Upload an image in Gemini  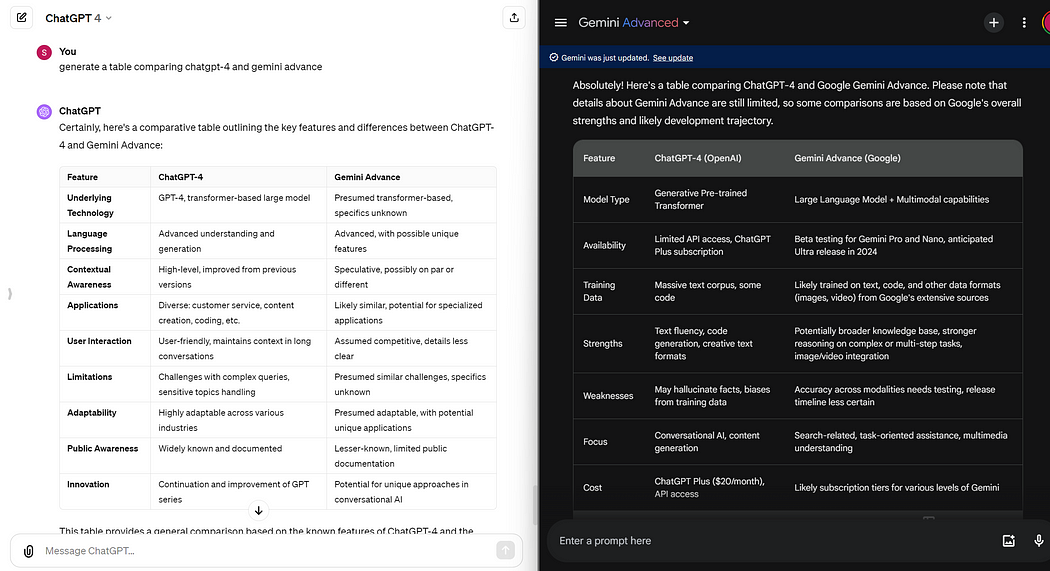pyautogui.click(x=1008, y=541)
